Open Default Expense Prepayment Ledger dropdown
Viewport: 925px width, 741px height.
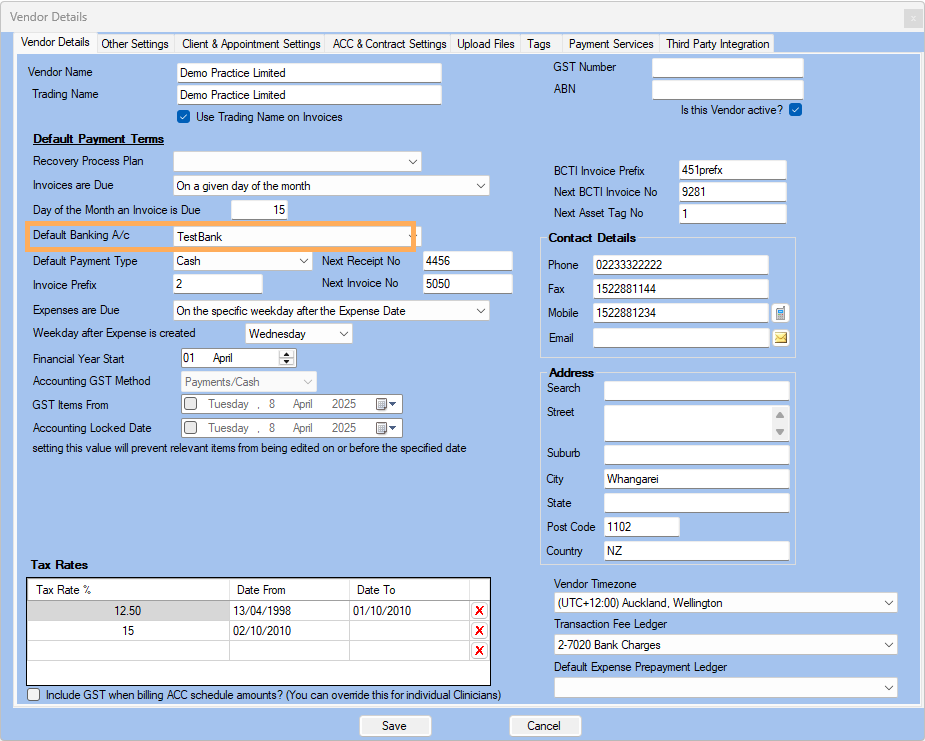[x=888, y=688]
